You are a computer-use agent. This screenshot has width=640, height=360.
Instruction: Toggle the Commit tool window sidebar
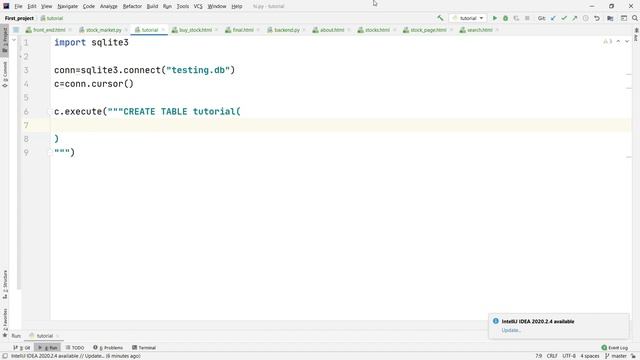[x=5, y=74]
